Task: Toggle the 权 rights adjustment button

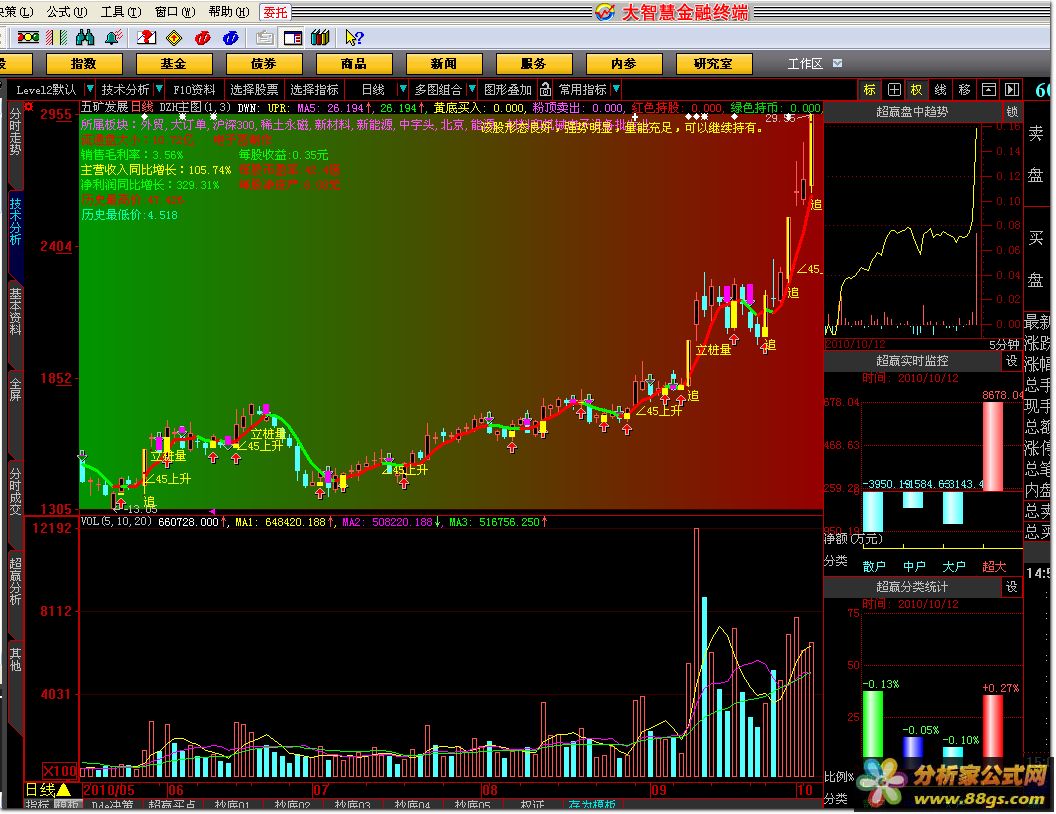Action: [x=917, y=90]
